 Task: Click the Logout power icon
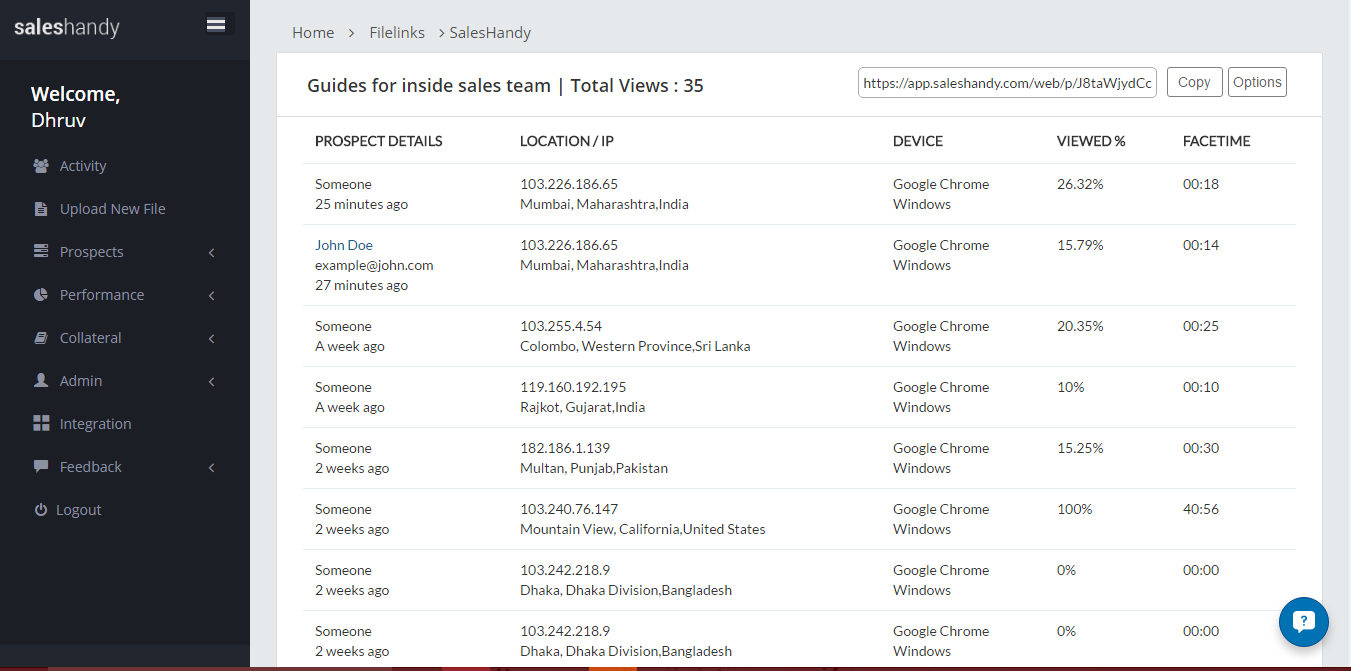coord(41,510)
